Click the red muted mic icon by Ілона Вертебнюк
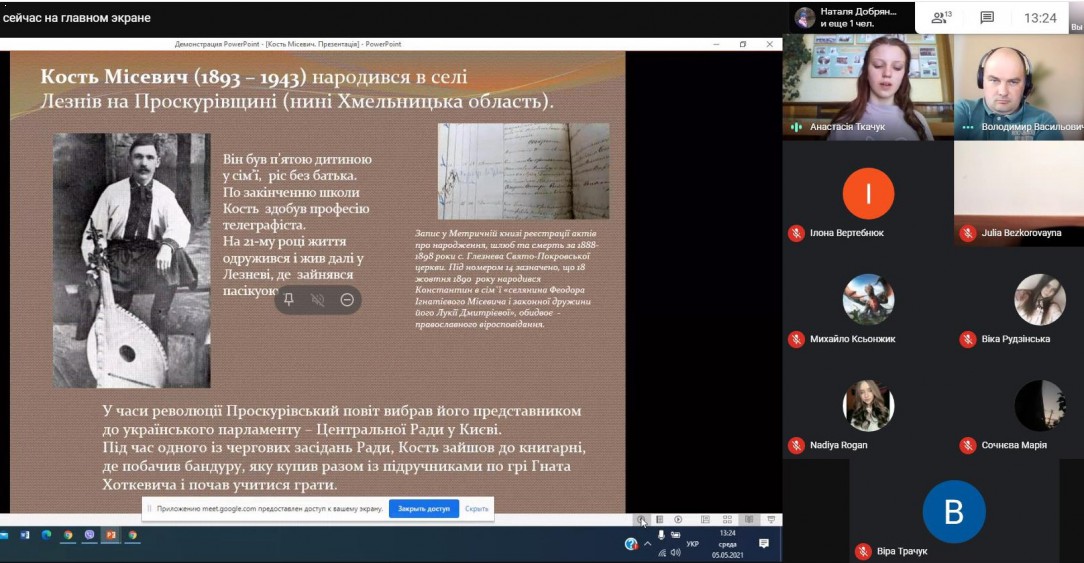This screenshot has width=1084, height=563. [796, 233]
